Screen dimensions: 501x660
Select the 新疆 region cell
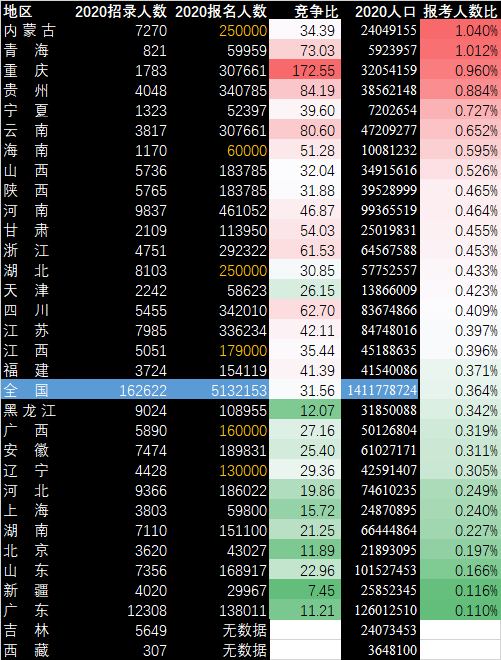pyautogui.click(x=26, y=591)
